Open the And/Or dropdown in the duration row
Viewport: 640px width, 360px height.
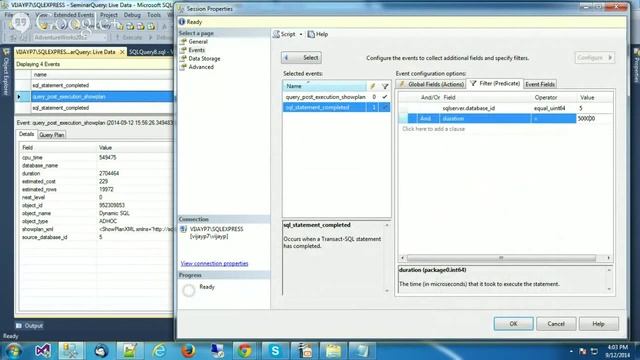click(x=428, y=118)
